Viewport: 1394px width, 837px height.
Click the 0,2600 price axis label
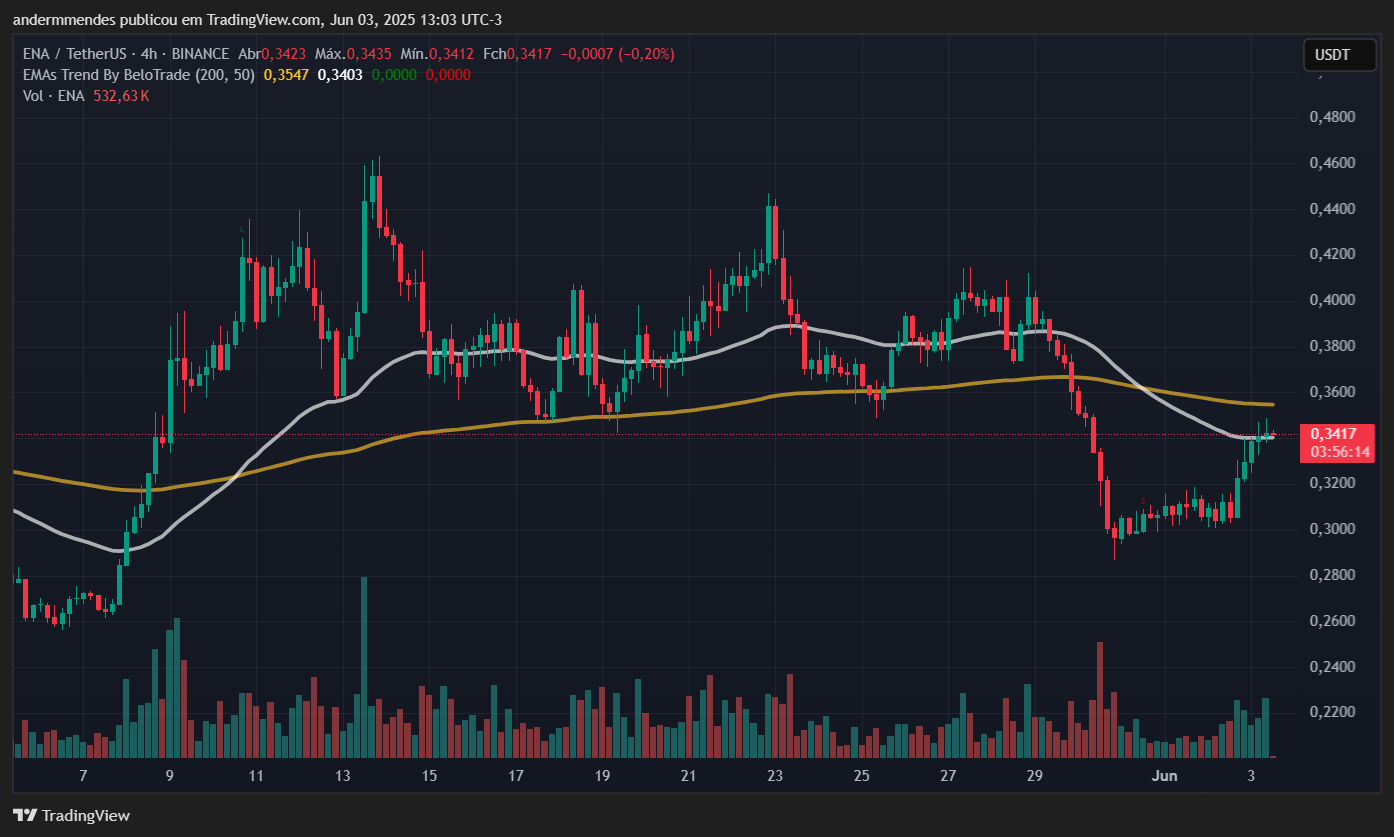click(x=1332, y=621)
